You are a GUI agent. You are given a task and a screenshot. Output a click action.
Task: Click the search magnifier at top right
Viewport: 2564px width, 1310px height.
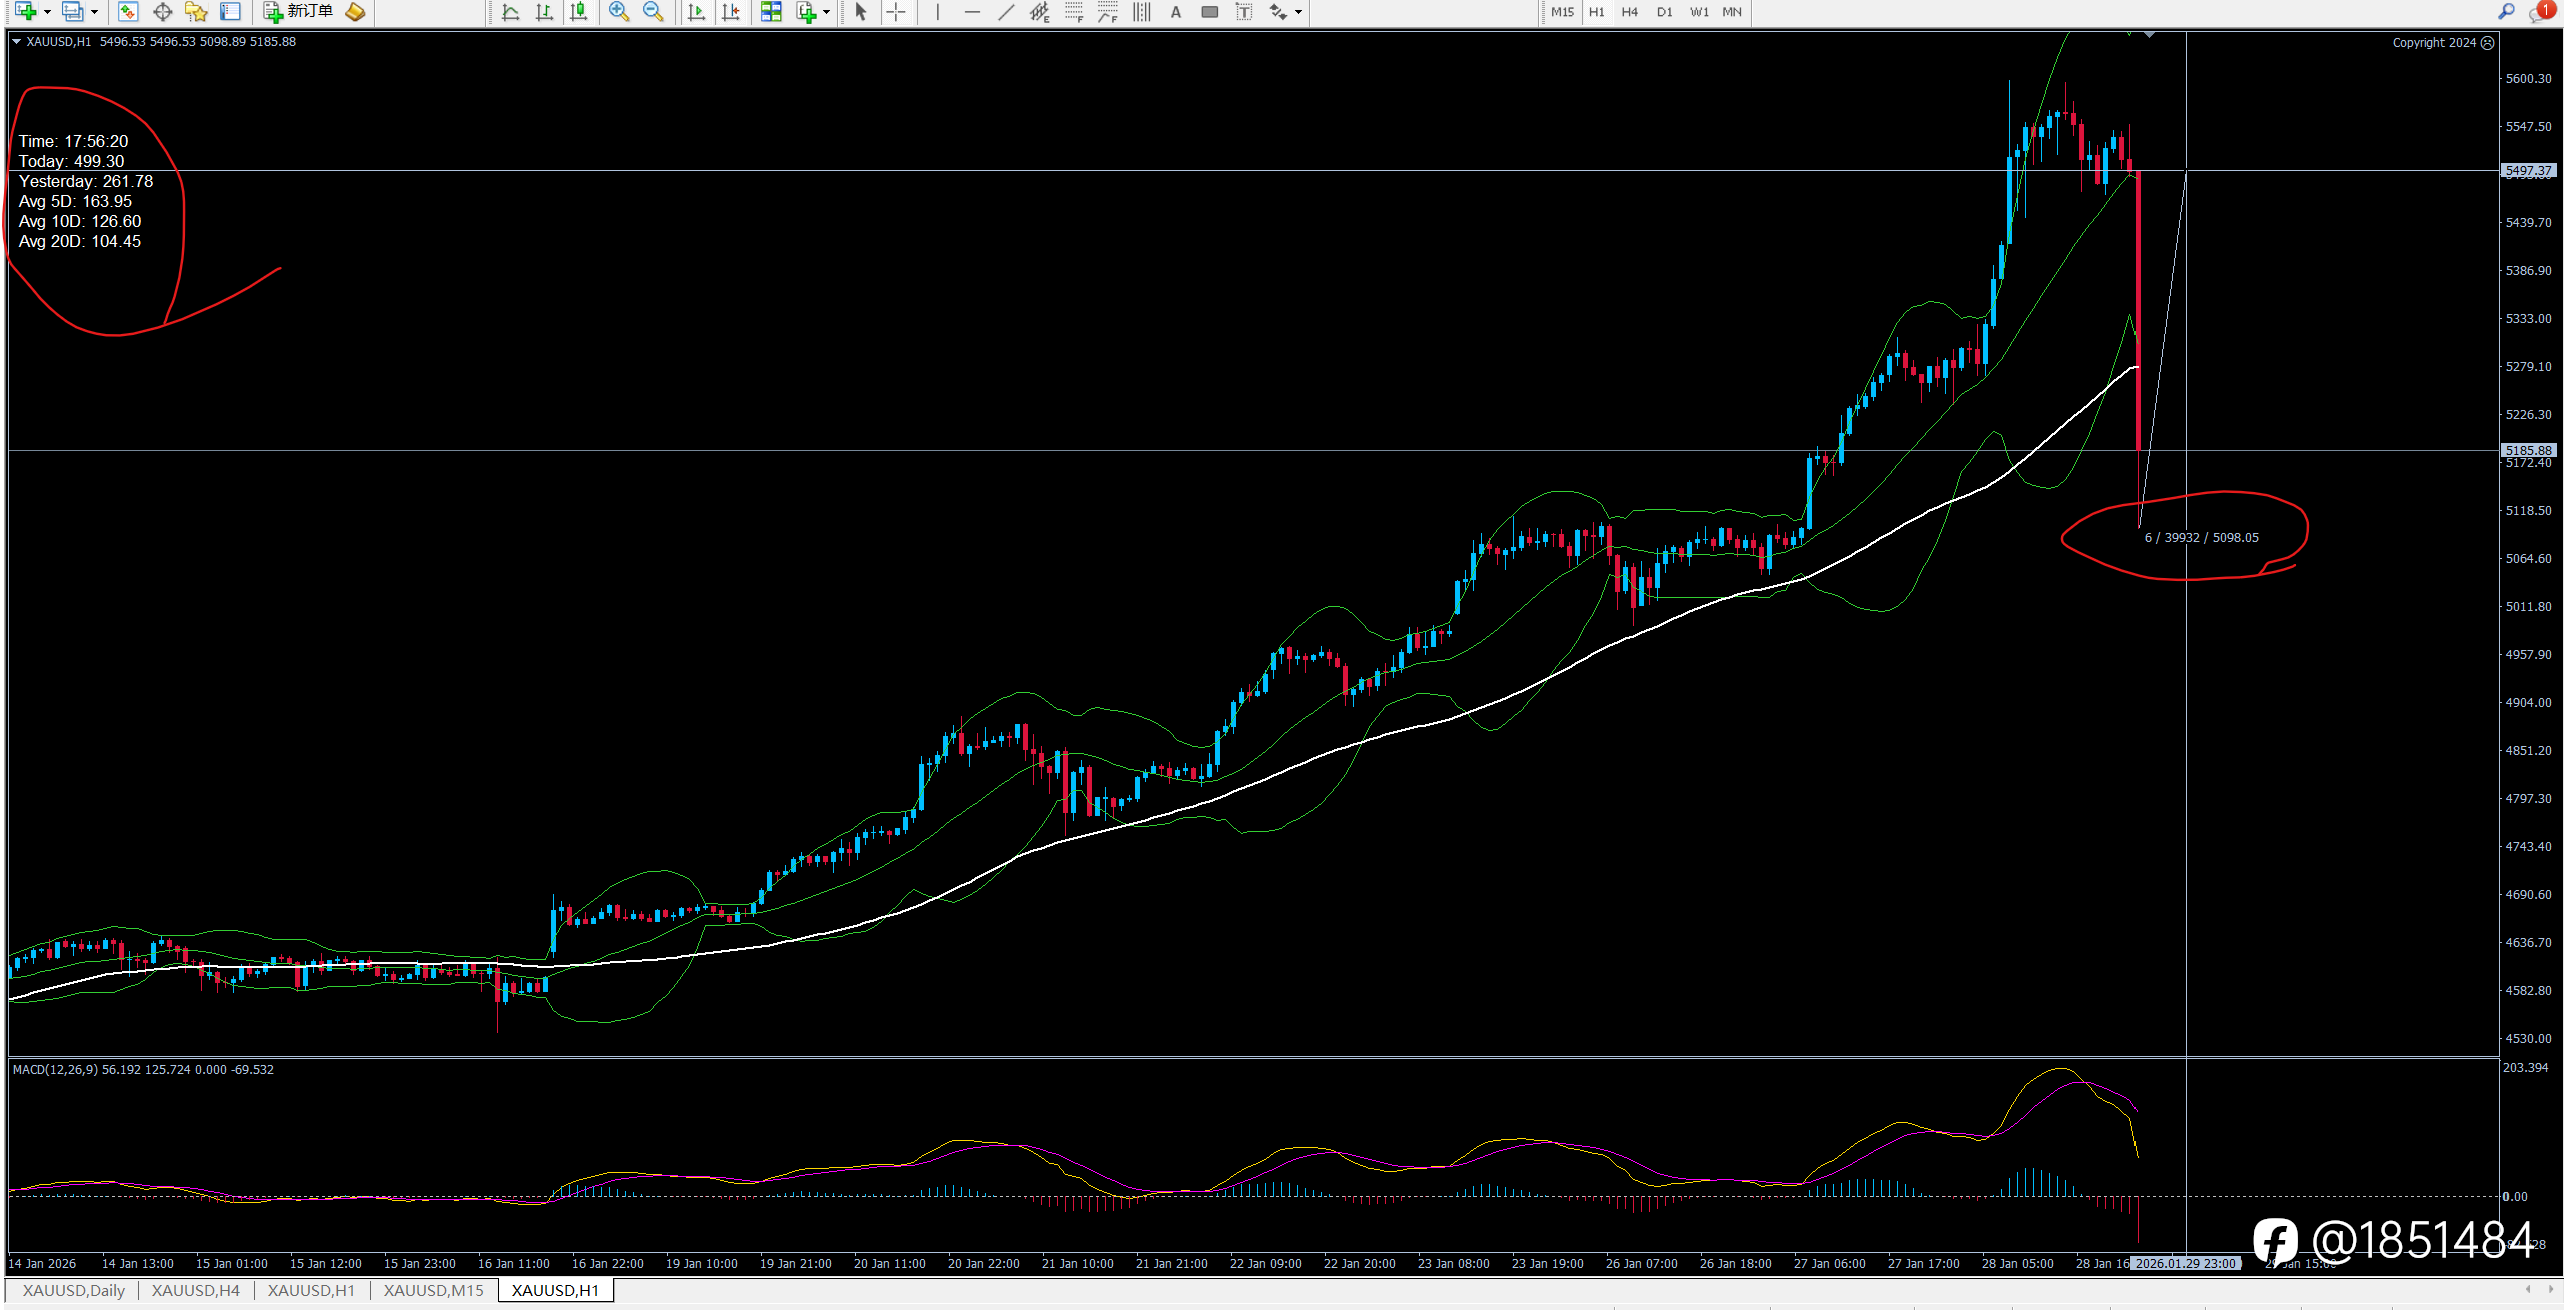pyautogui.click(x=2506, y=12)
